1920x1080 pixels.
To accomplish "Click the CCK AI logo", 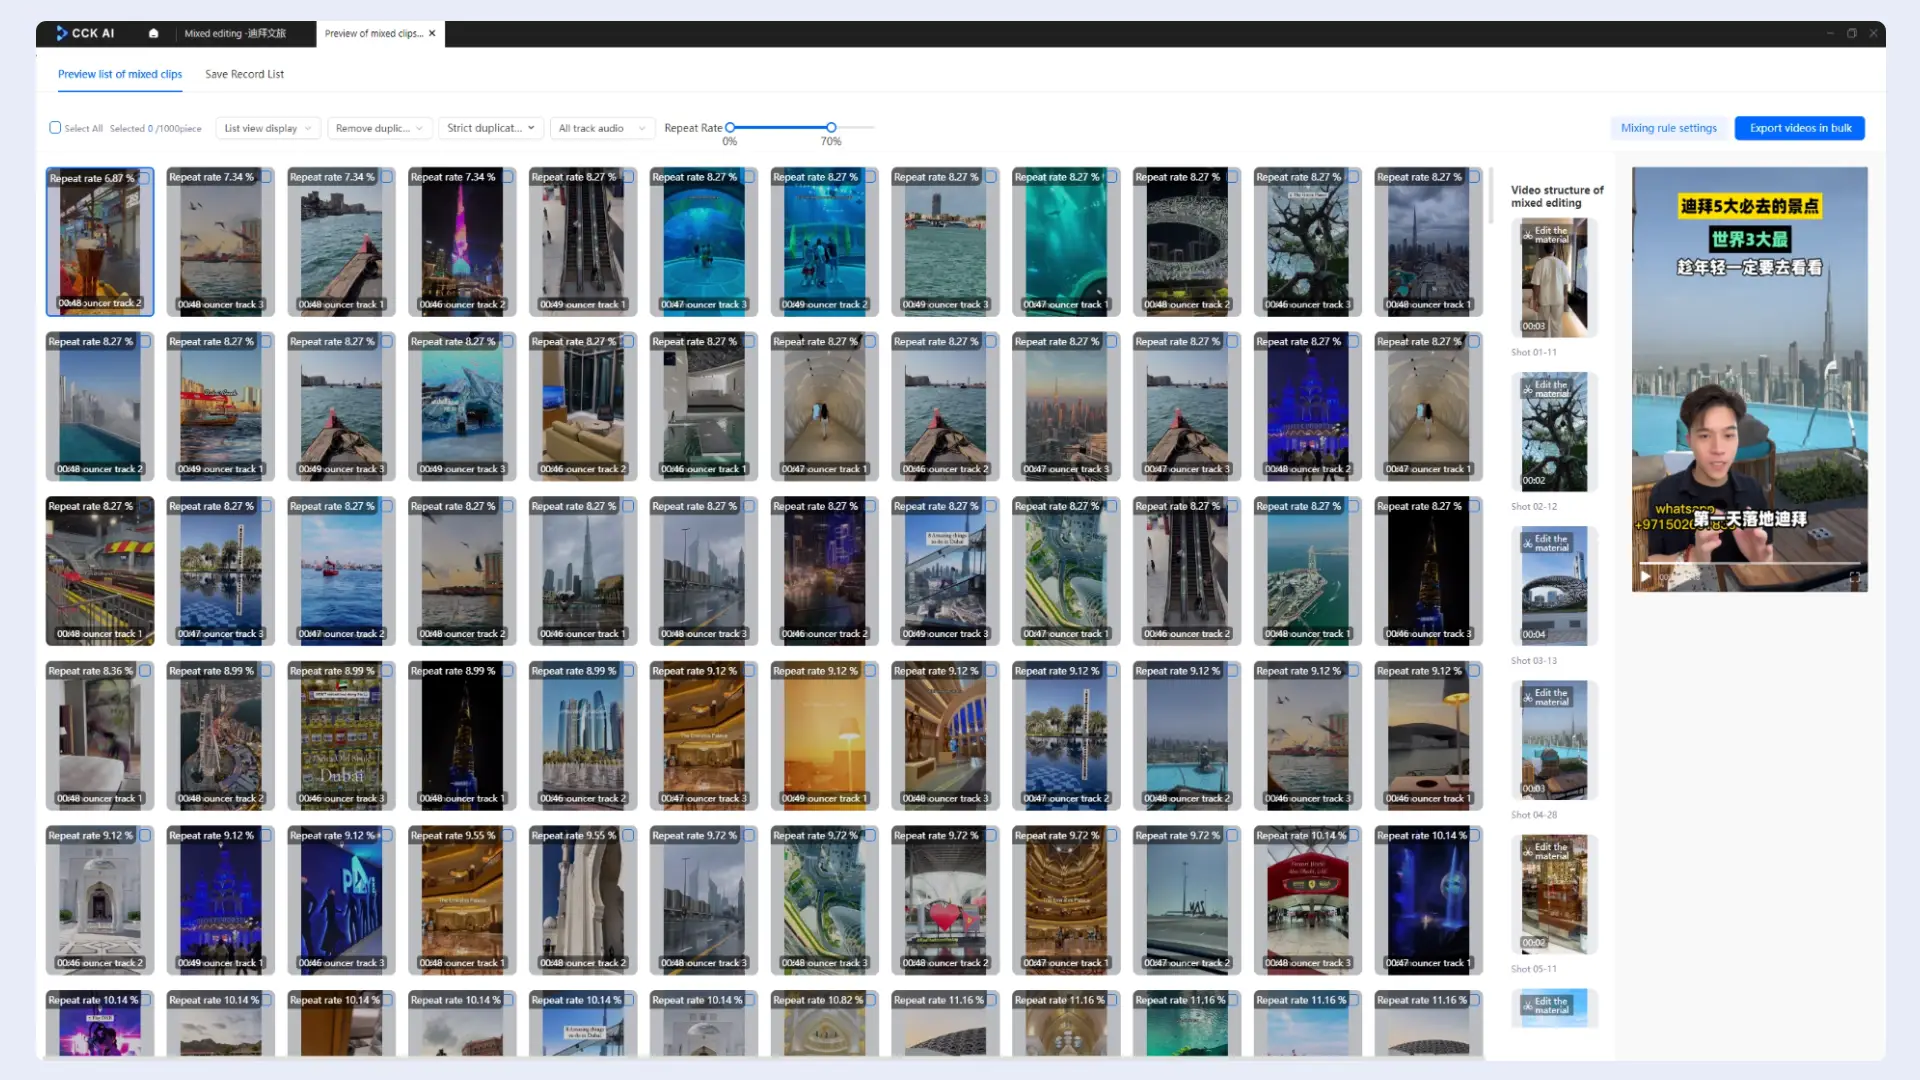I will point(85,33).
